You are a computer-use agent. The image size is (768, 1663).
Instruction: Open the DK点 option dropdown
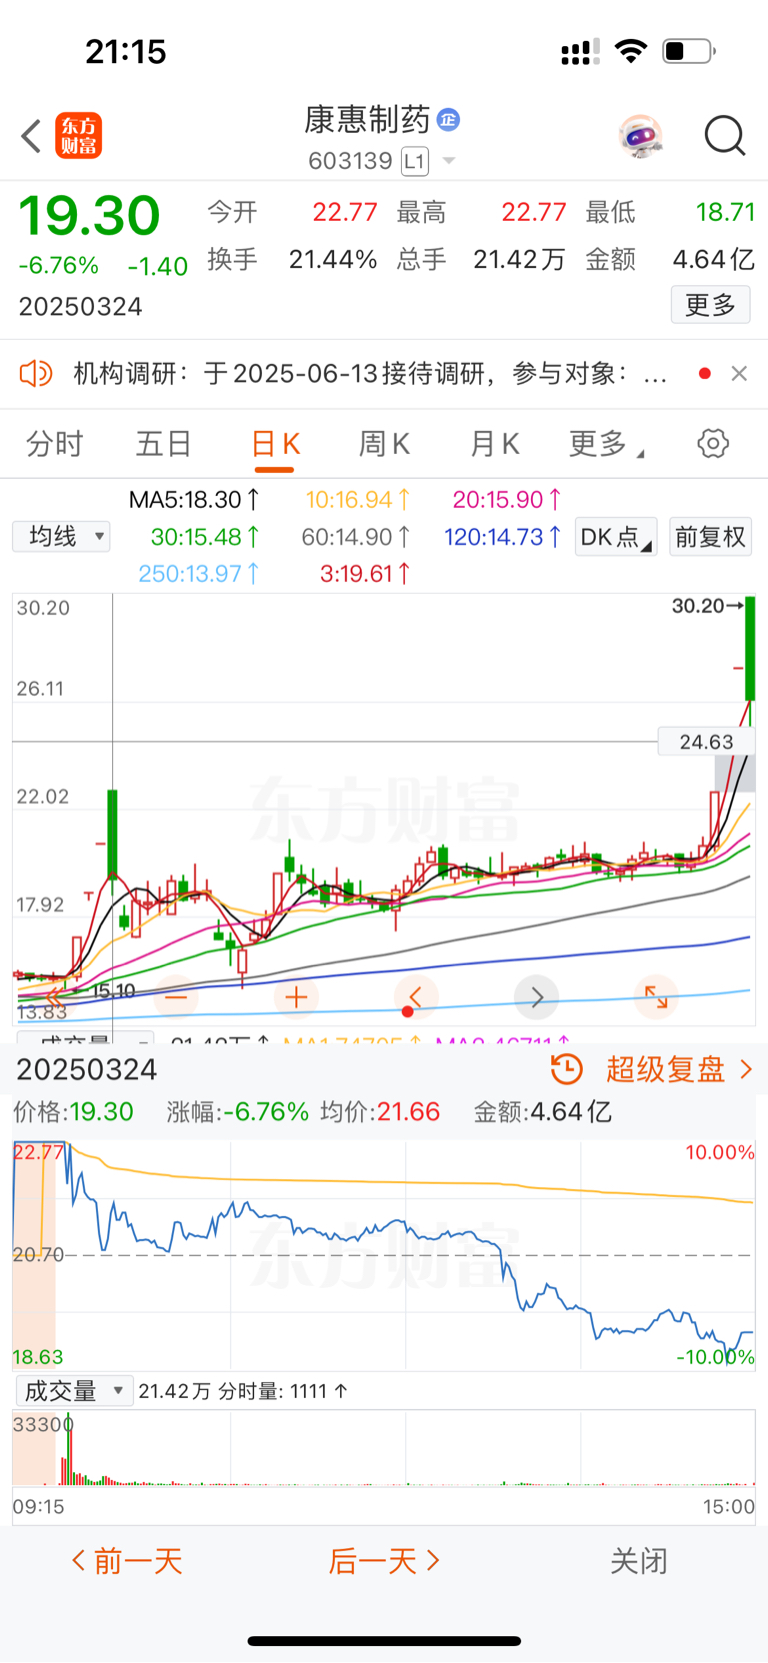pyautogui.click(x=615, y=537)
